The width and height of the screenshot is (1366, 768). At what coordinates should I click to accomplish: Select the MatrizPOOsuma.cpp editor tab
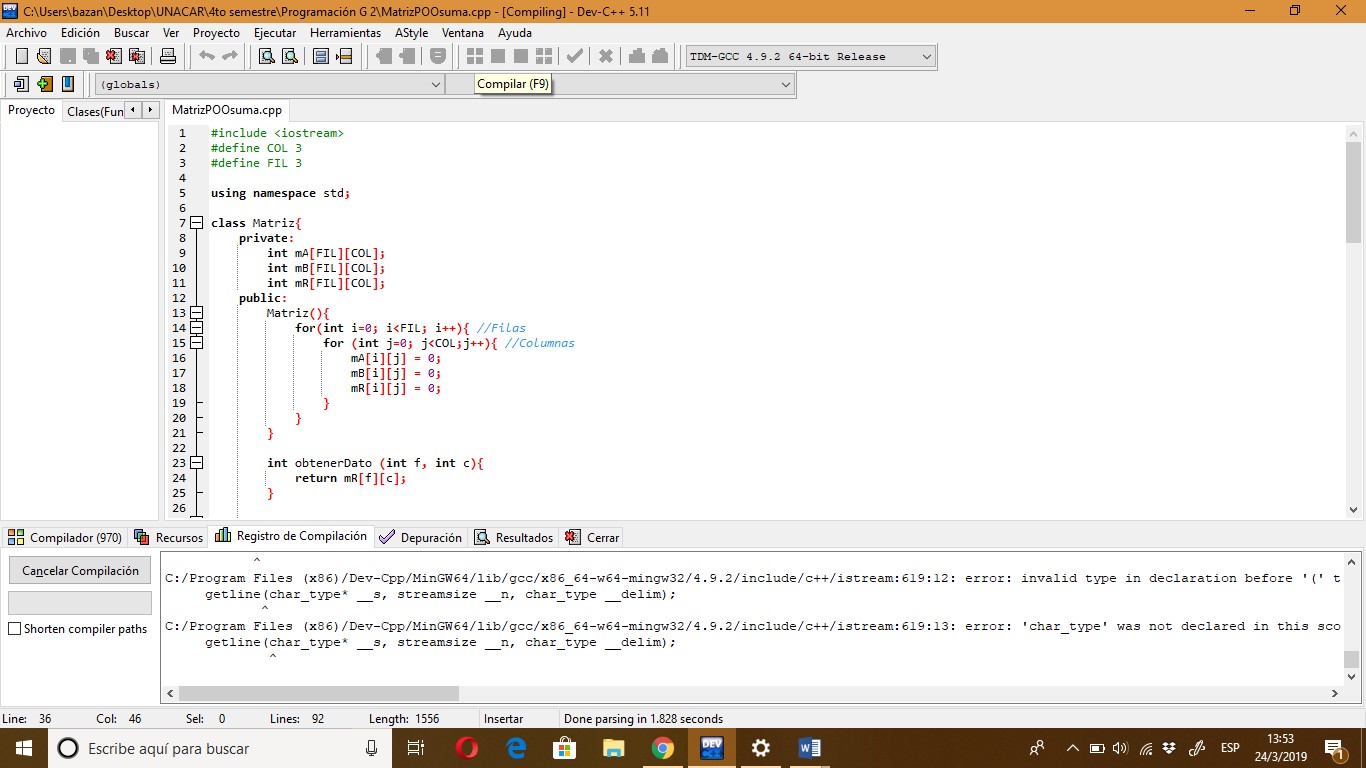click(x=227, y=111)
